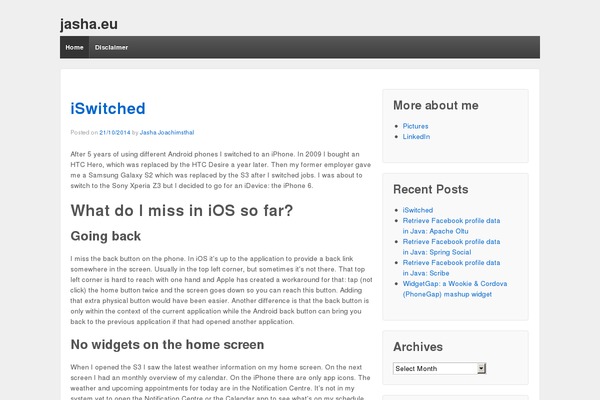Click the 'More about me' widget title

tap(436, 105)
